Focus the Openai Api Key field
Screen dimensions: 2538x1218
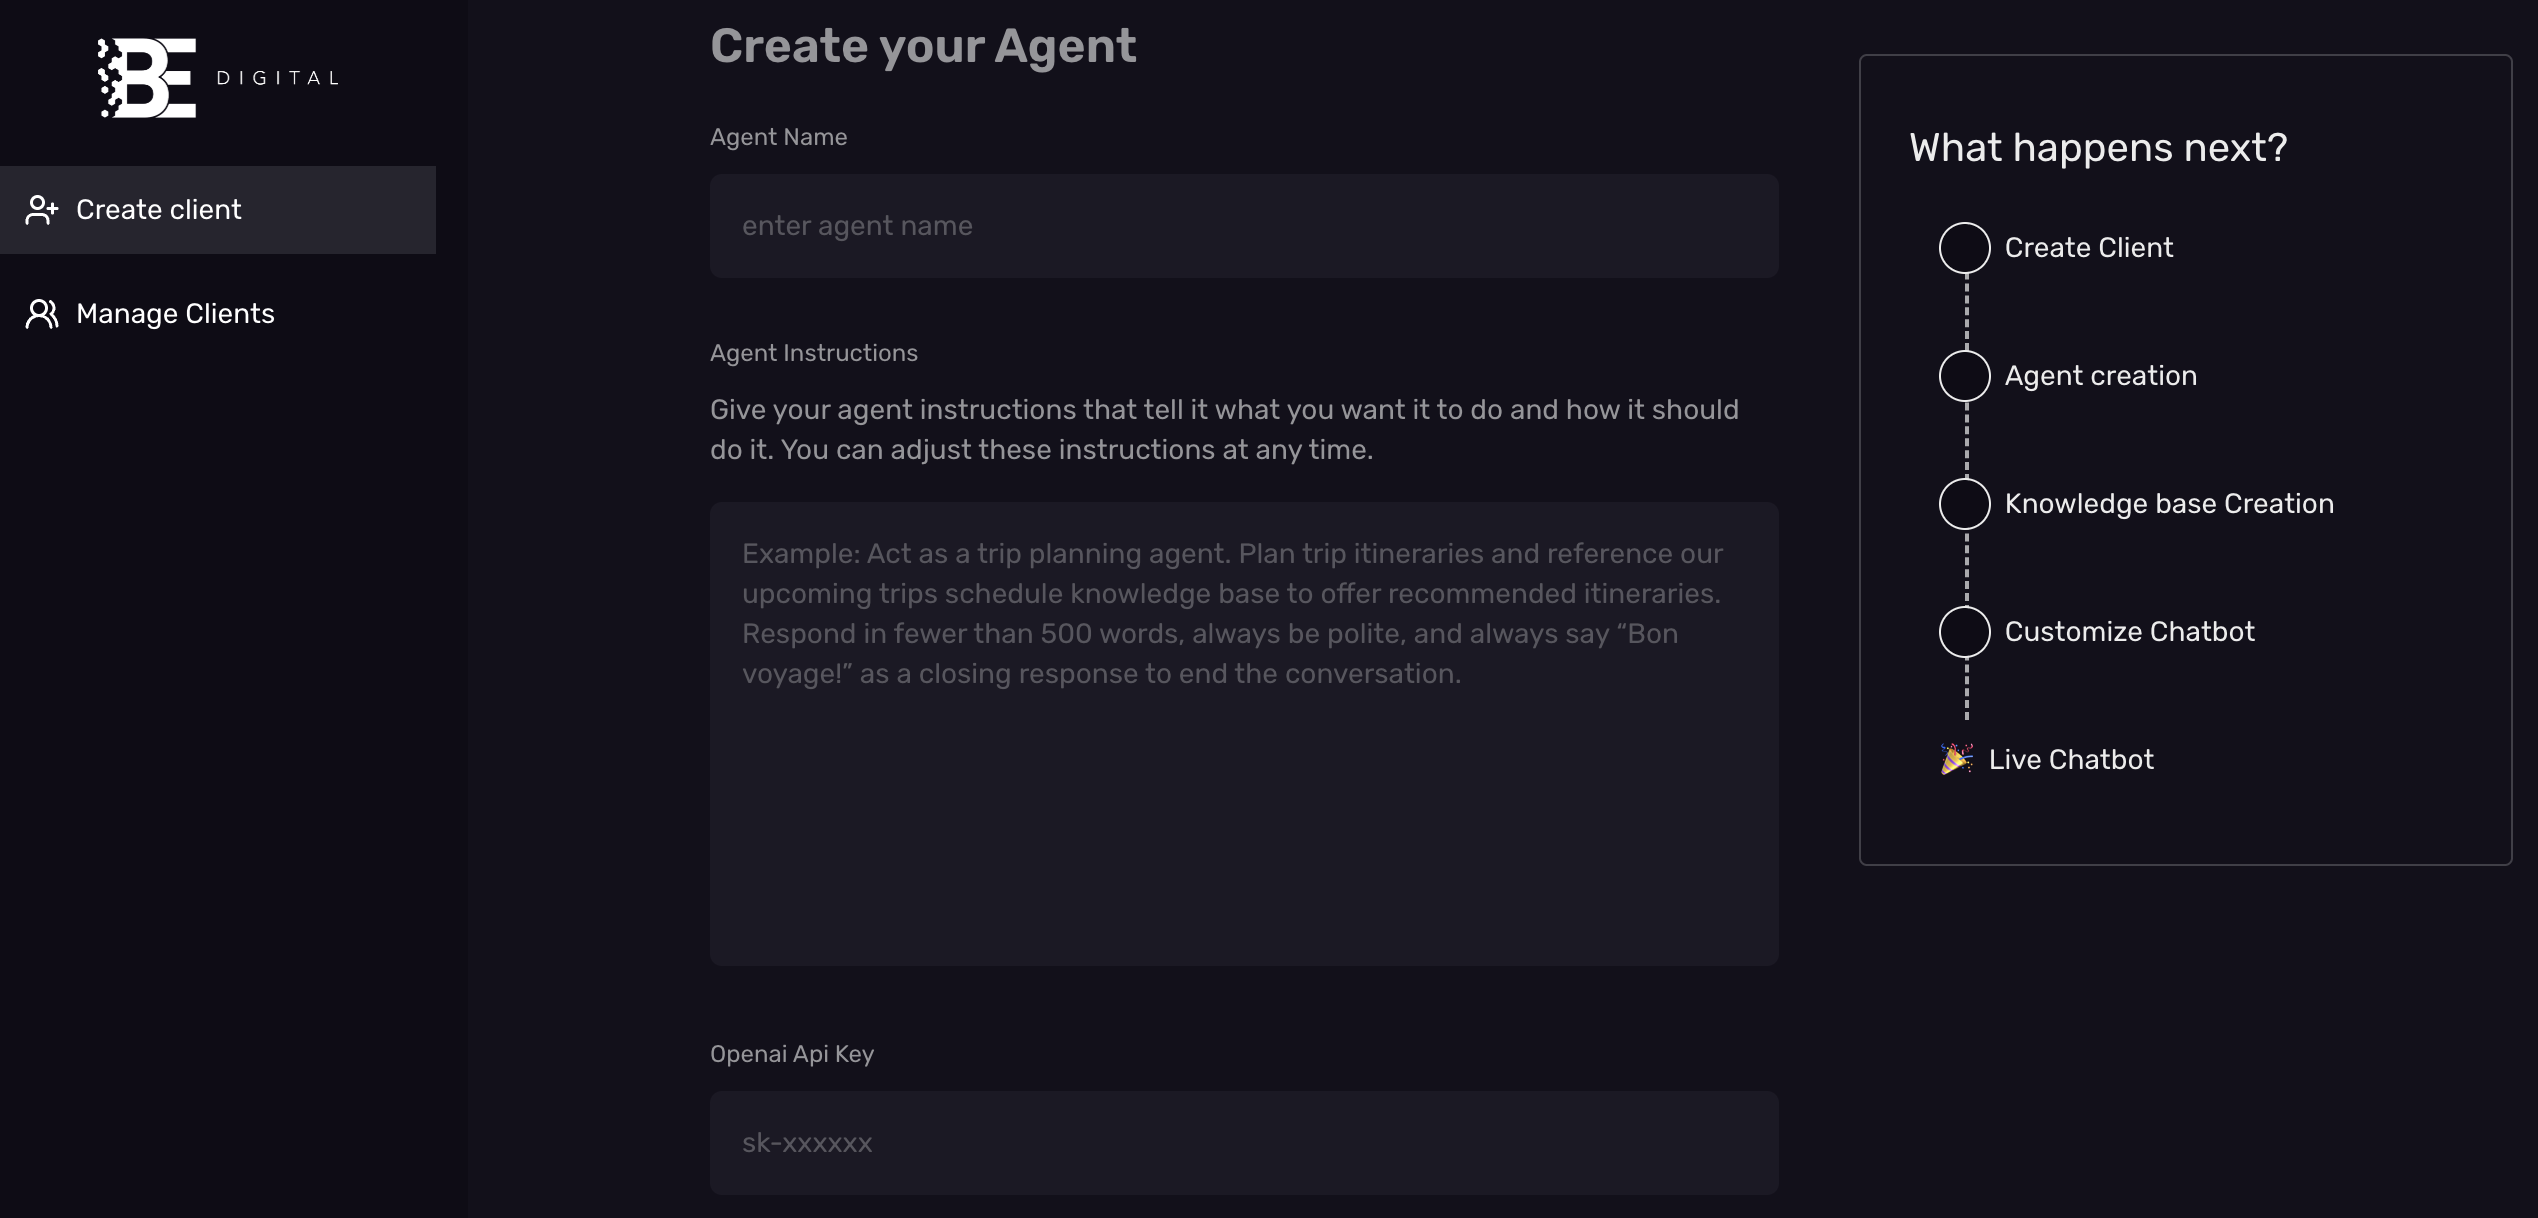[x=1243, y=1142]
